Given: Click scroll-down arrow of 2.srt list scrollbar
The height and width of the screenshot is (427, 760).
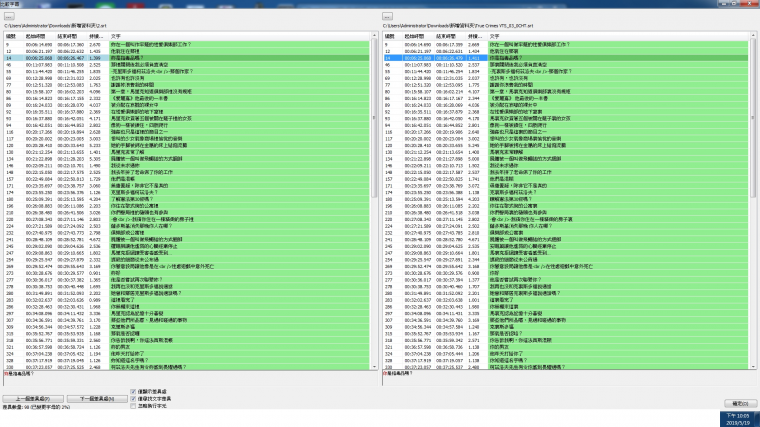Looking at the screenshot, I should point(374,367).
